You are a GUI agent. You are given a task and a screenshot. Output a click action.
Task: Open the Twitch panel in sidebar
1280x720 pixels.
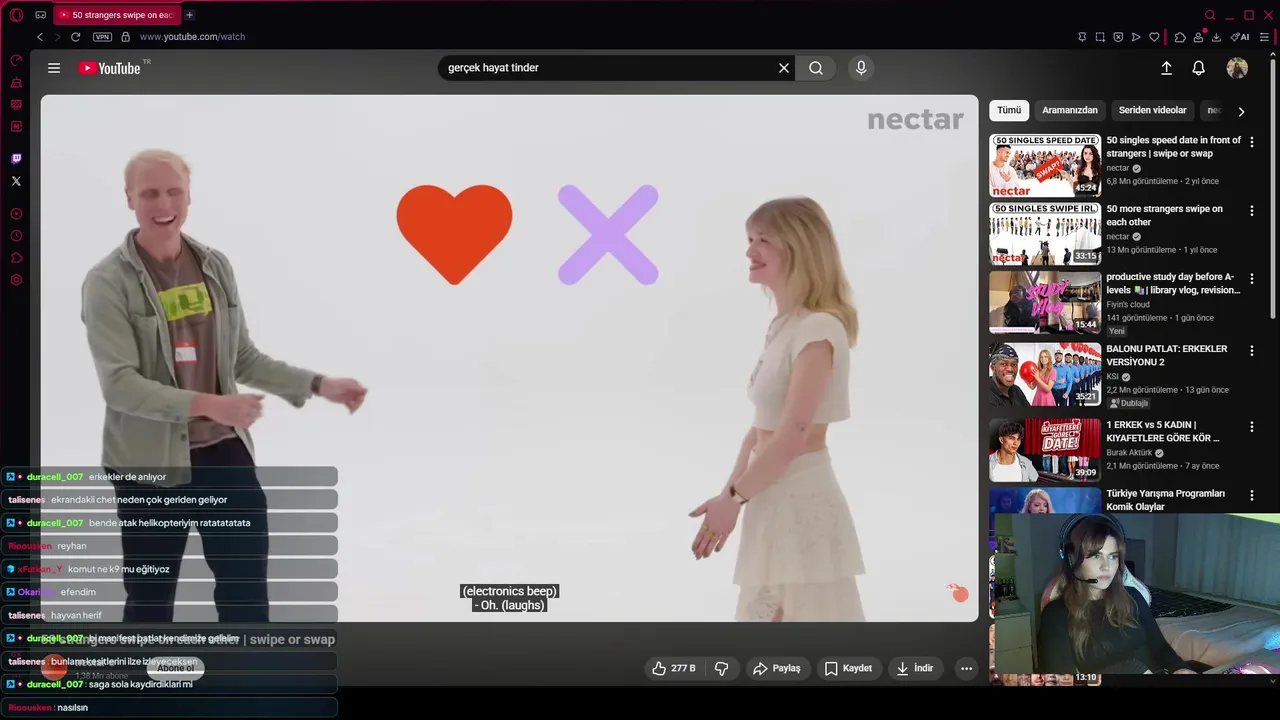point(16,158)
